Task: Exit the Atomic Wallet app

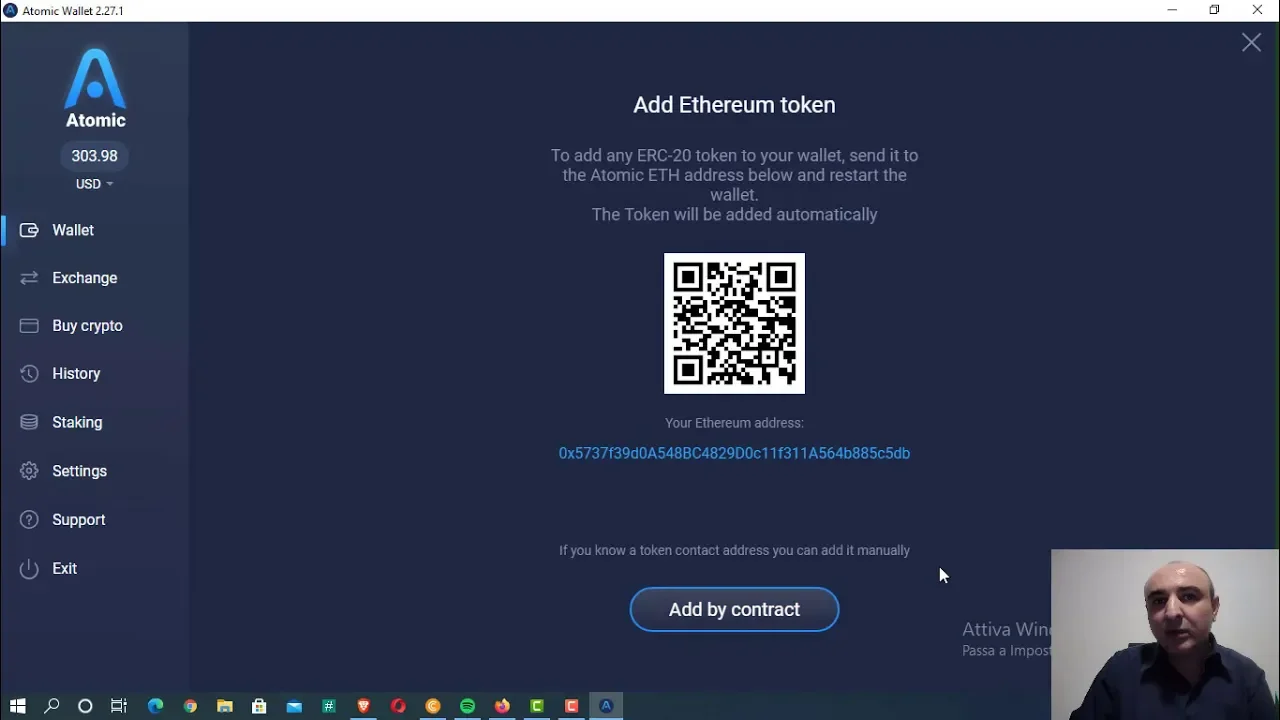Action: 65,569
